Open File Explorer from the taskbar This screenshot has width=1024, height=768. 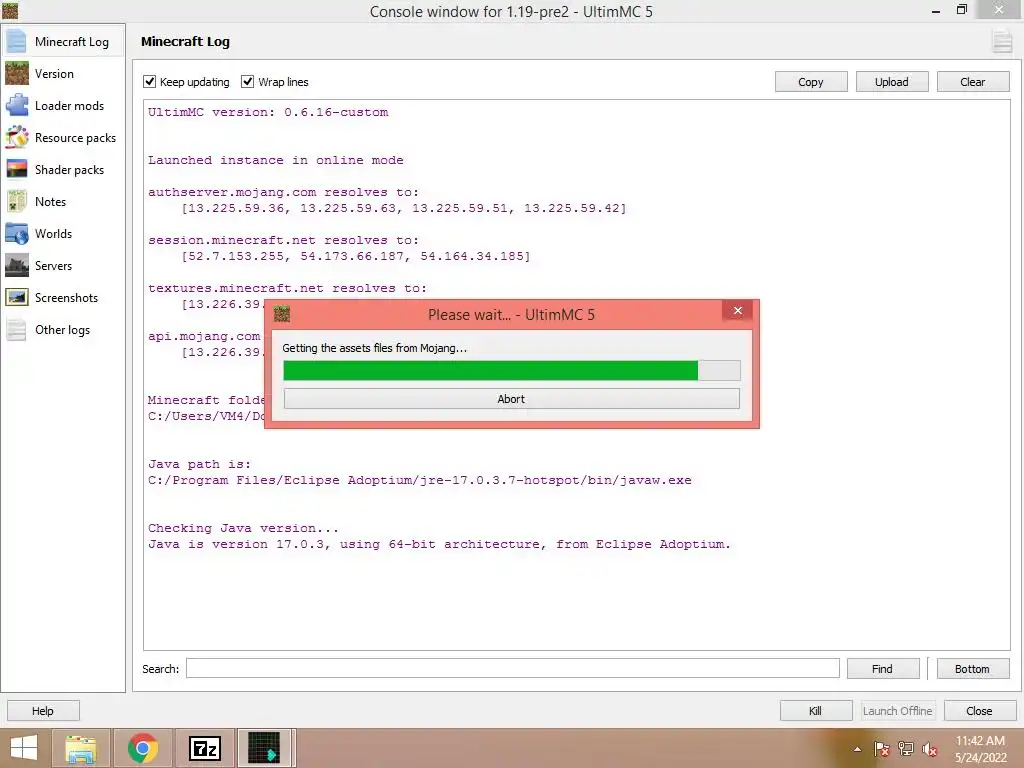81,748
